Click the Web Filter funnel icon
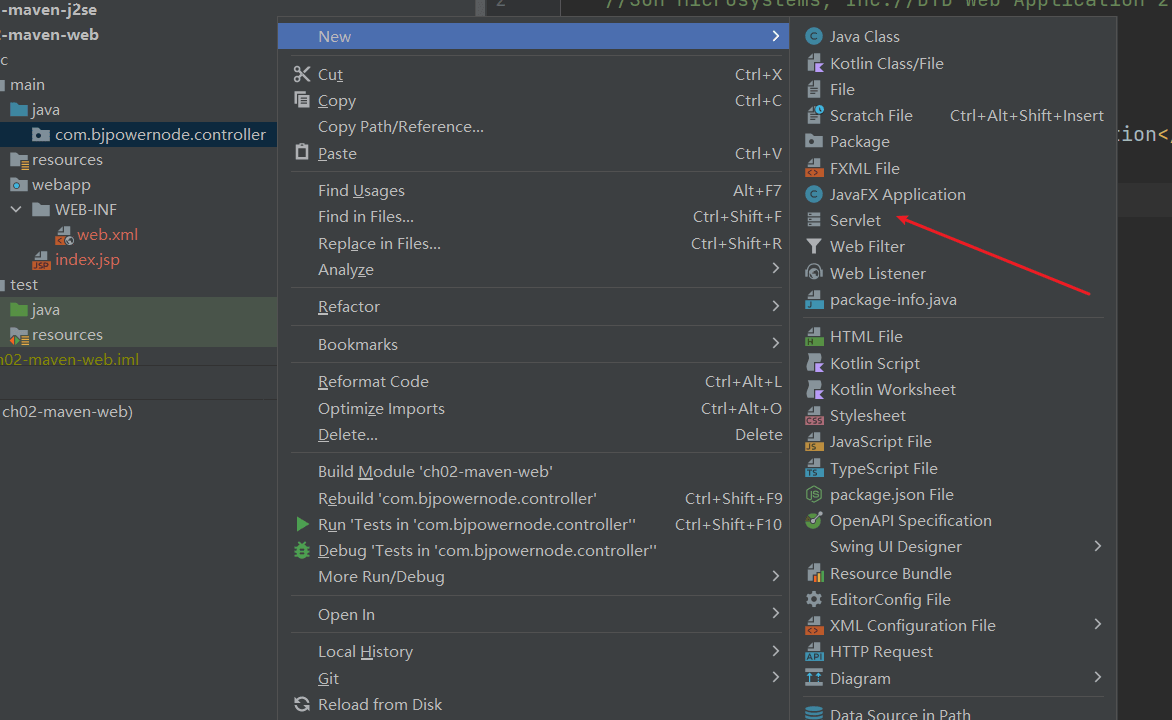Screen dimensions: 1172x720 tap(814, 246)
